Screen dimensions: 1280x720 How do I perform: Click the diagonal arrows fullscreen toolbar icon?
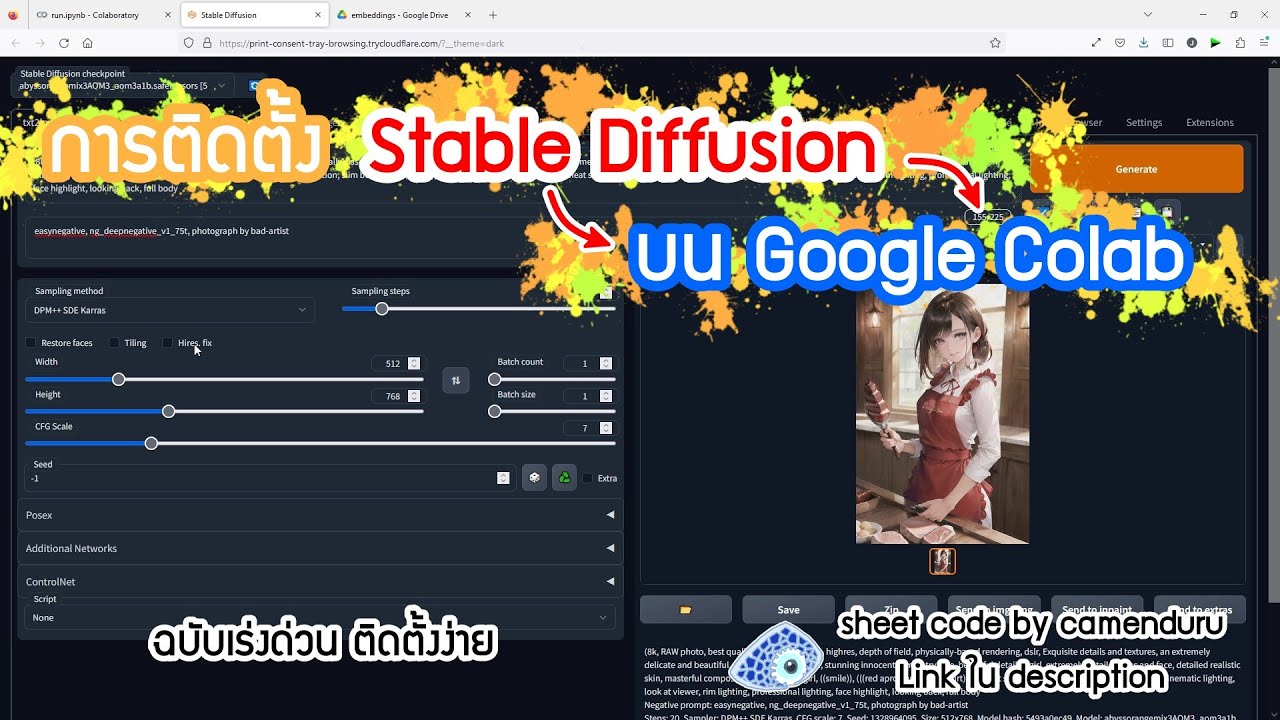[1096, 43]
